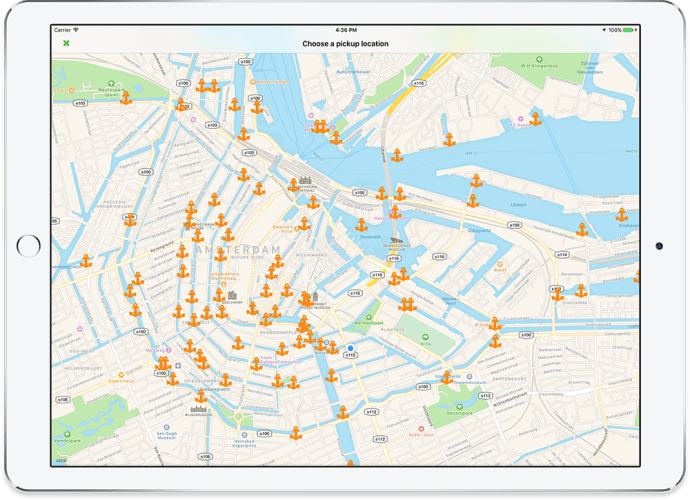The height and width of the screenshot is (500, 690).
Task: Choose the anchor northeast of Heineken Experience
Action: coord(296,433)
